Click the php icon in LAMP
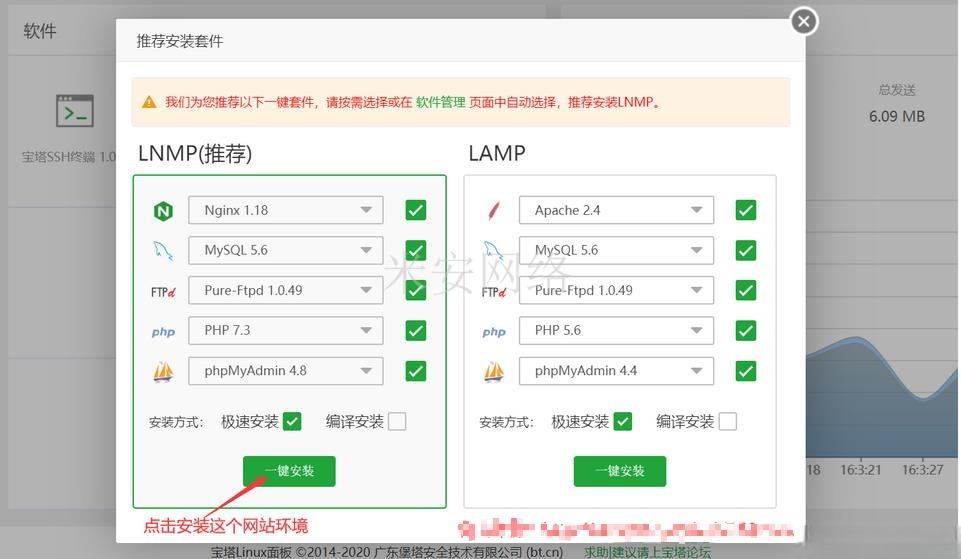The width and height of the screenshot is (961, 559). pyautogui.click(x=494, y=332)
